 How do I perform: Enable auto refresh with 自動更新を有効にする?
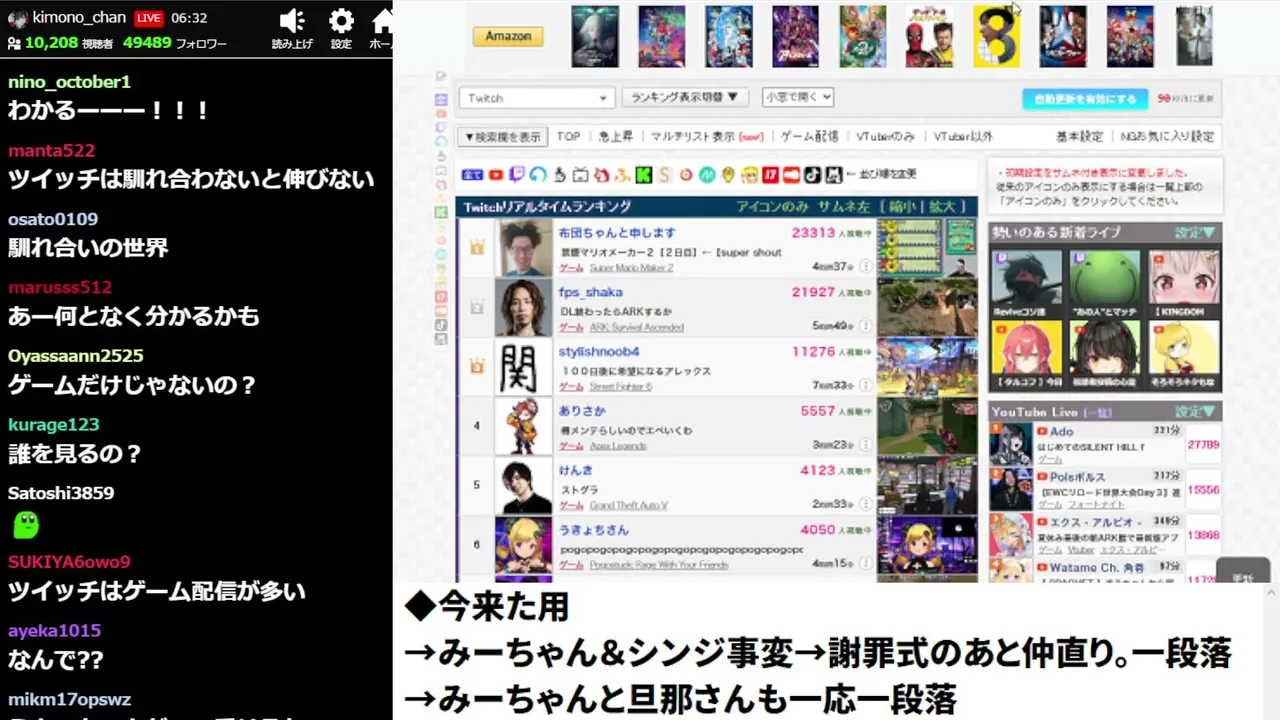tap(1085, 99)
